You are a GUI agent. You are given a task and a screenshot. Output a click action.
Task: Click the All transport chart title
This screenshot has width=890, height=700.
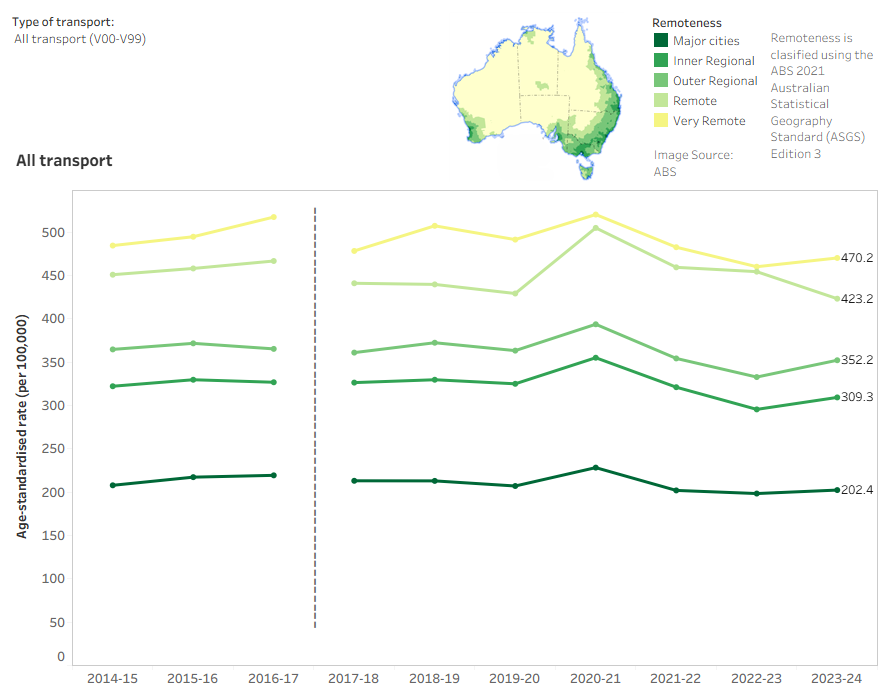coord(64,161)
